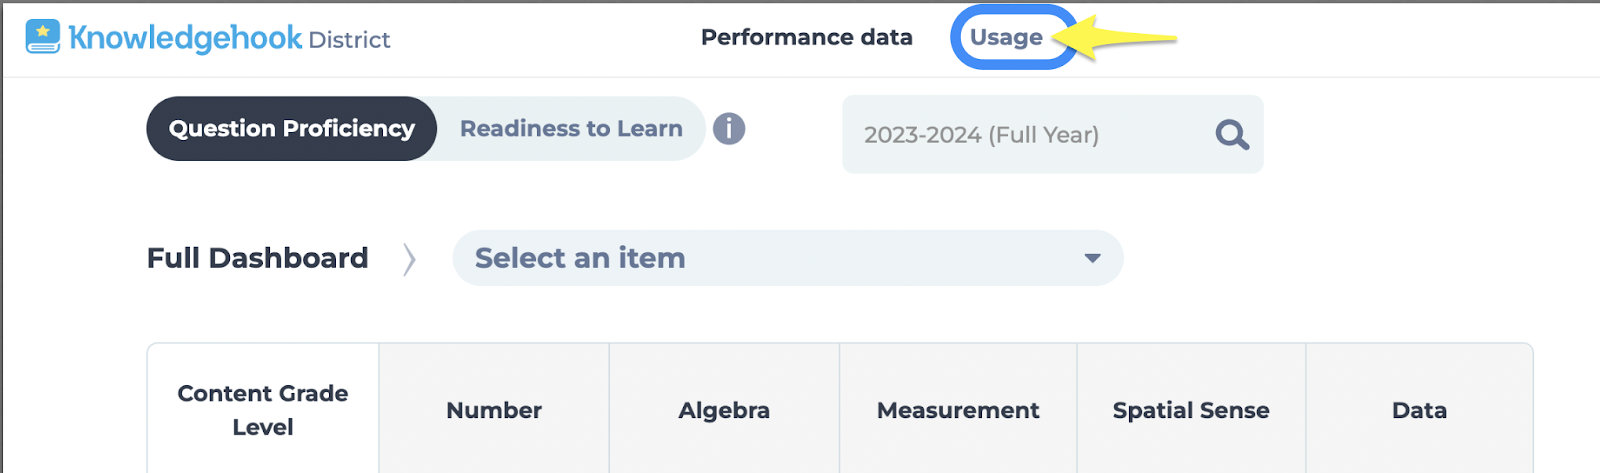1600x473 pixels.
Task: Click the caret arrow in Select an item
Action: 1092,258
